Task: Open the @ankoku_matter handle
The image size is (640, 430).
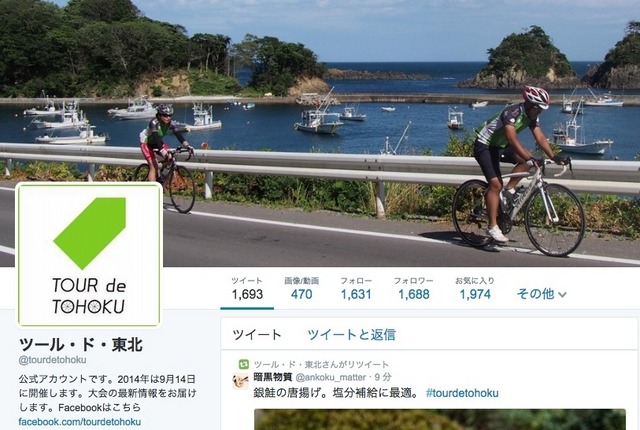Action: pyautogui.click(x=331, y=377)
